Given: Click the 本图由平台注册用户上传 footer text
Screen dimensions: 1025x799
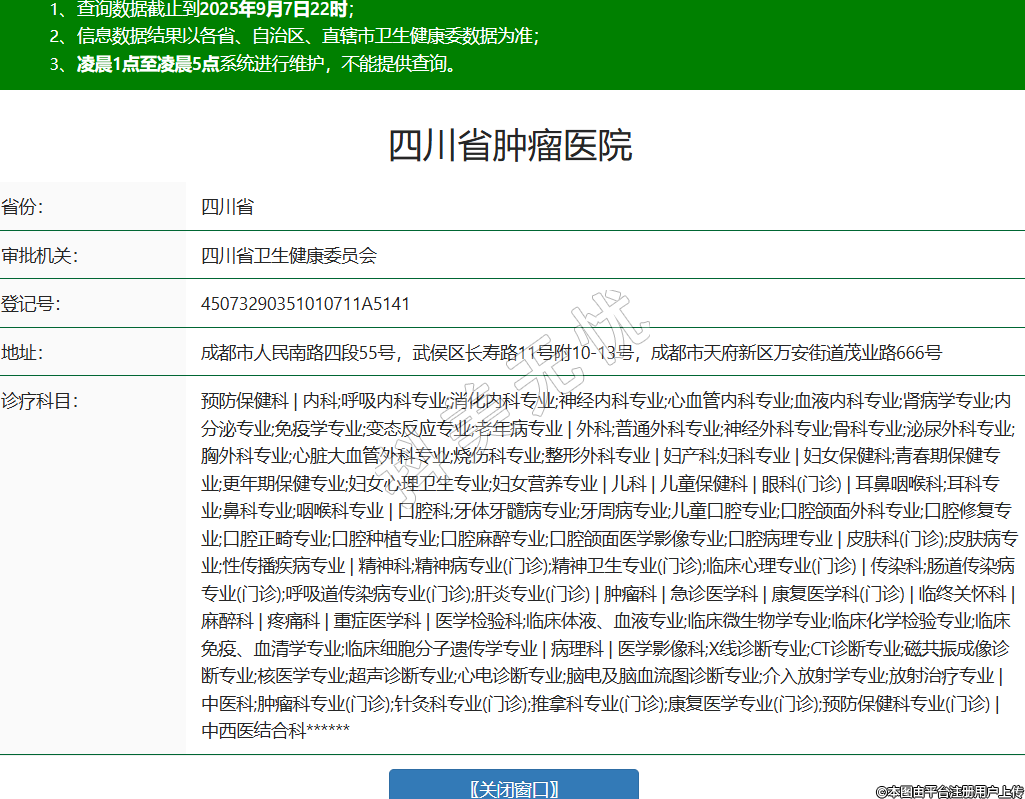Looking at the screenshot, I should [x=949, y=791].
